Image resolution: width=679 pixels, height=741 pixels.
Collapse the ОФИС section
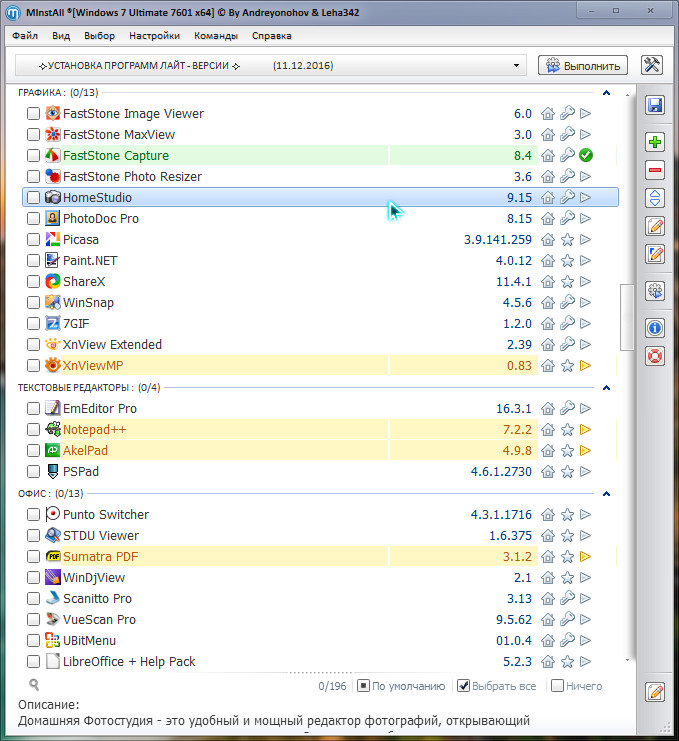(x=607, y=493)
